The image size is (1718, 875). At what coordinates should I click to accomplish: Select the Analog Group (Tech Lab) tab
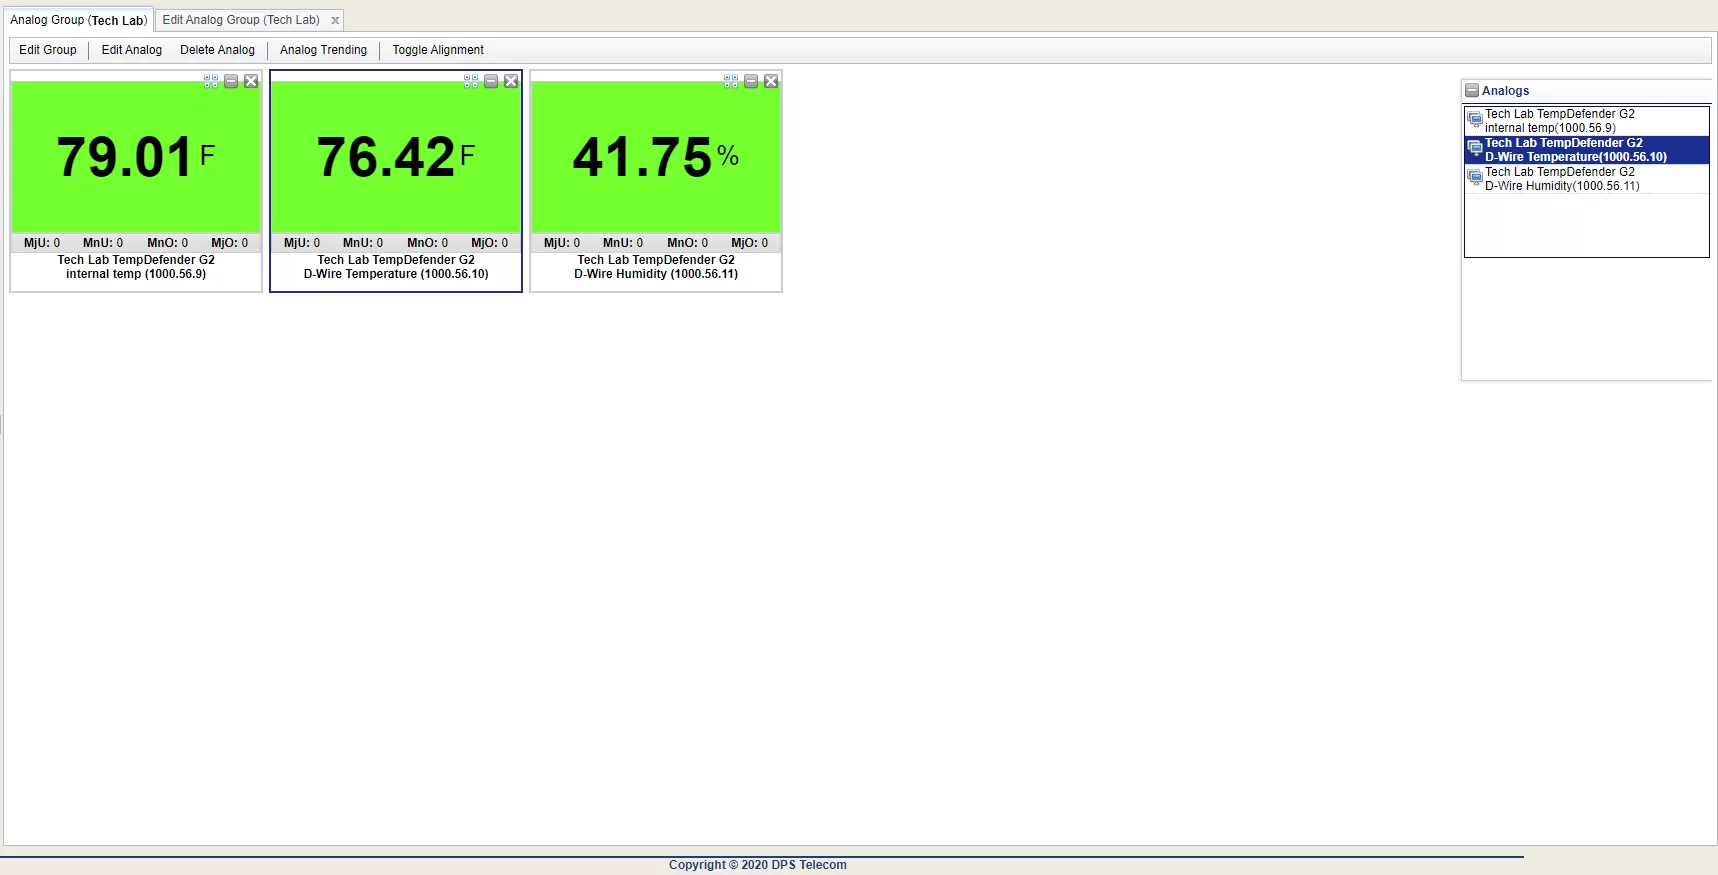78,20
